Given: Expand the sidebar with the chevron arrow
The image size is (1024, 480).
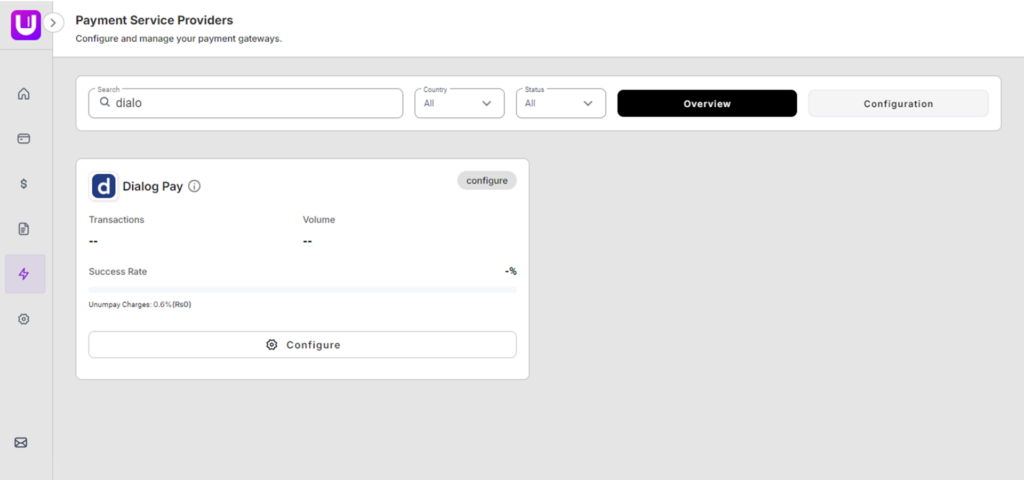Looking at the screenshot, I should [54, 22].
